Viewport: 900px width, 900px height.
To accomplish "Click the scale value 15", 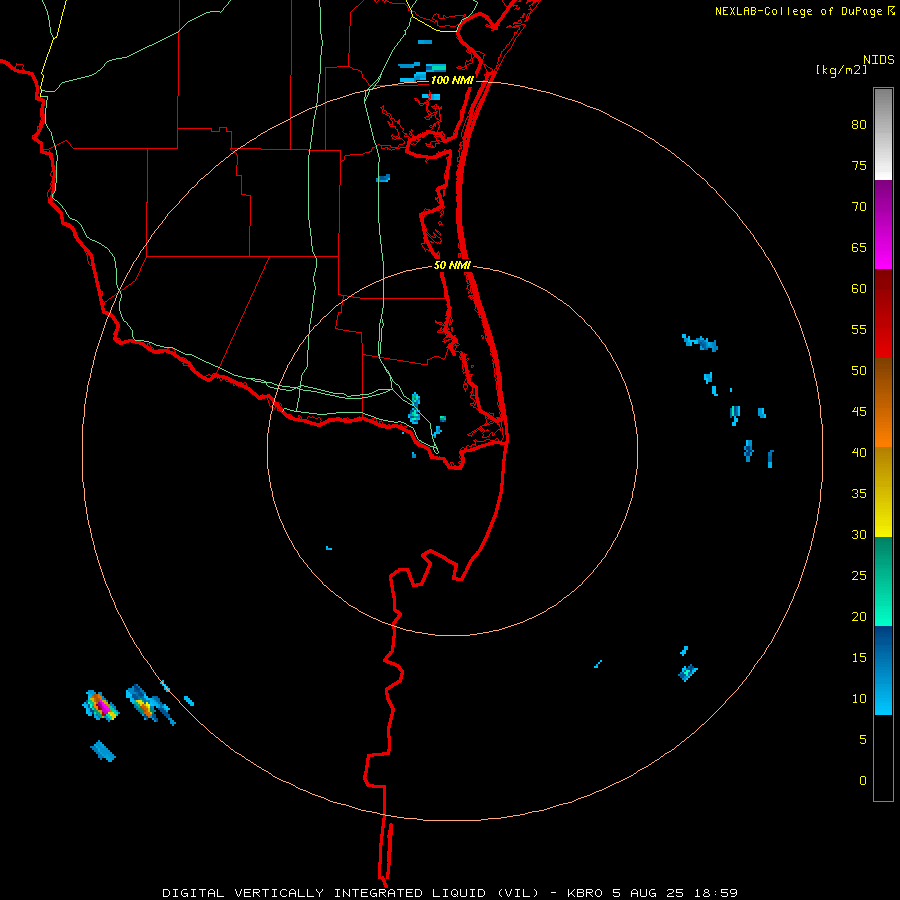I will click(x=859, y=658).
